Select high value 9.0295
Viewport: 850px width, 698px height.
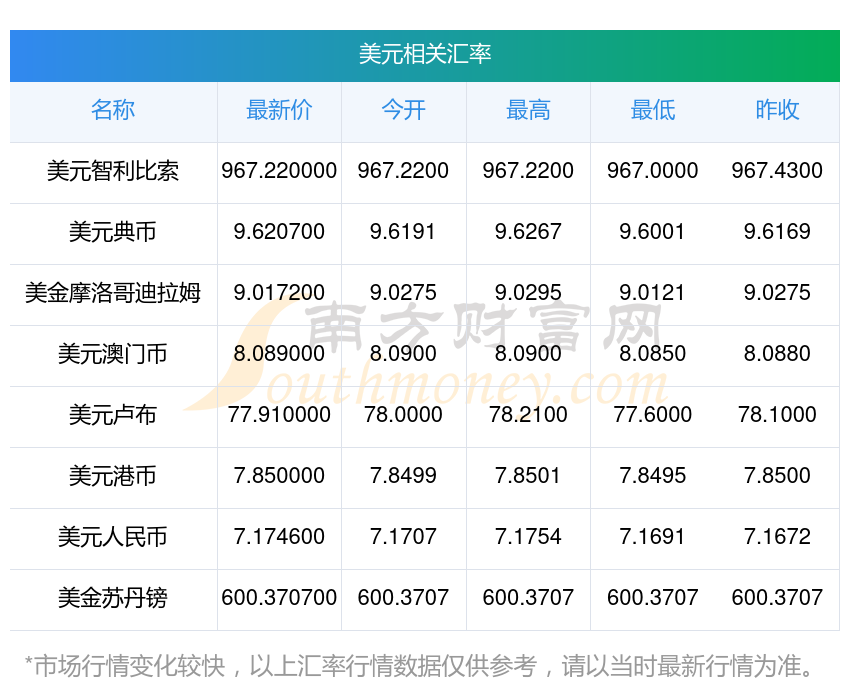pos(528,293)
